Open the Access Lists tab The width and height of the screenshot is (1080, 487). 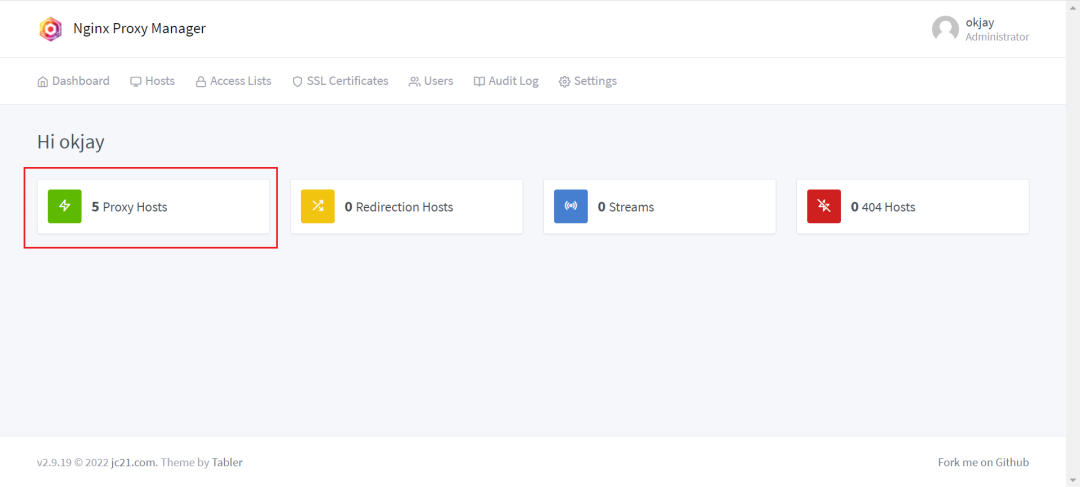coord(233,81)
